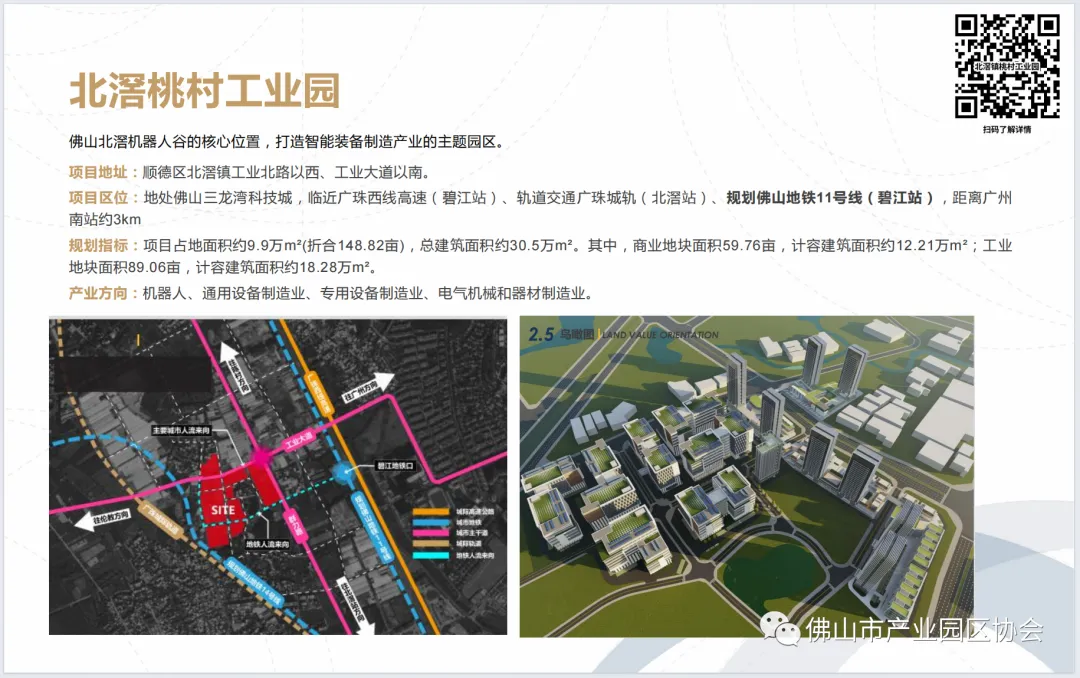Click the bold text 规划佛山地铁11号线（碧江站）
This screenshot has width=1080, height=678.
point(831,198)
